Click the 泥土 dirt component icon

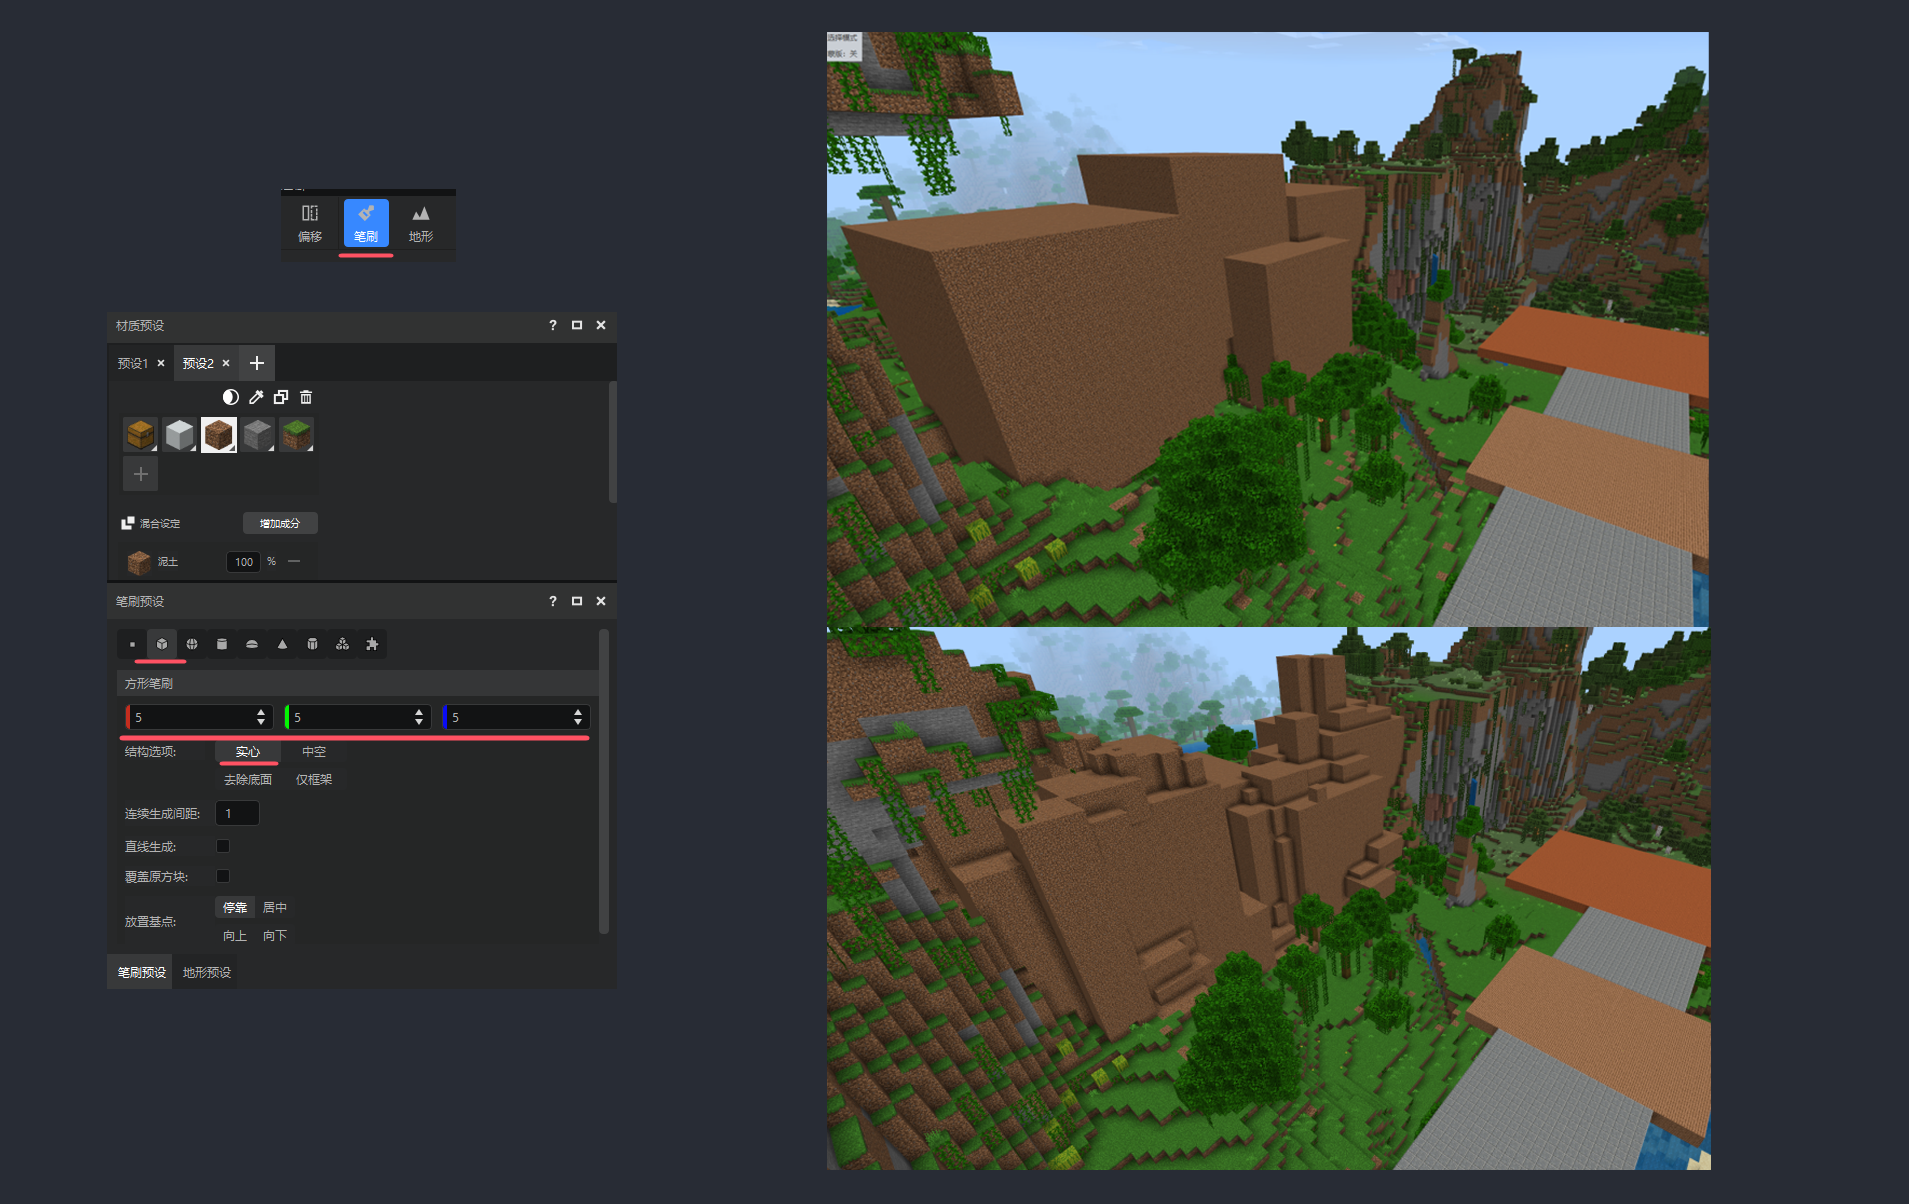click(x=139, y=562)
